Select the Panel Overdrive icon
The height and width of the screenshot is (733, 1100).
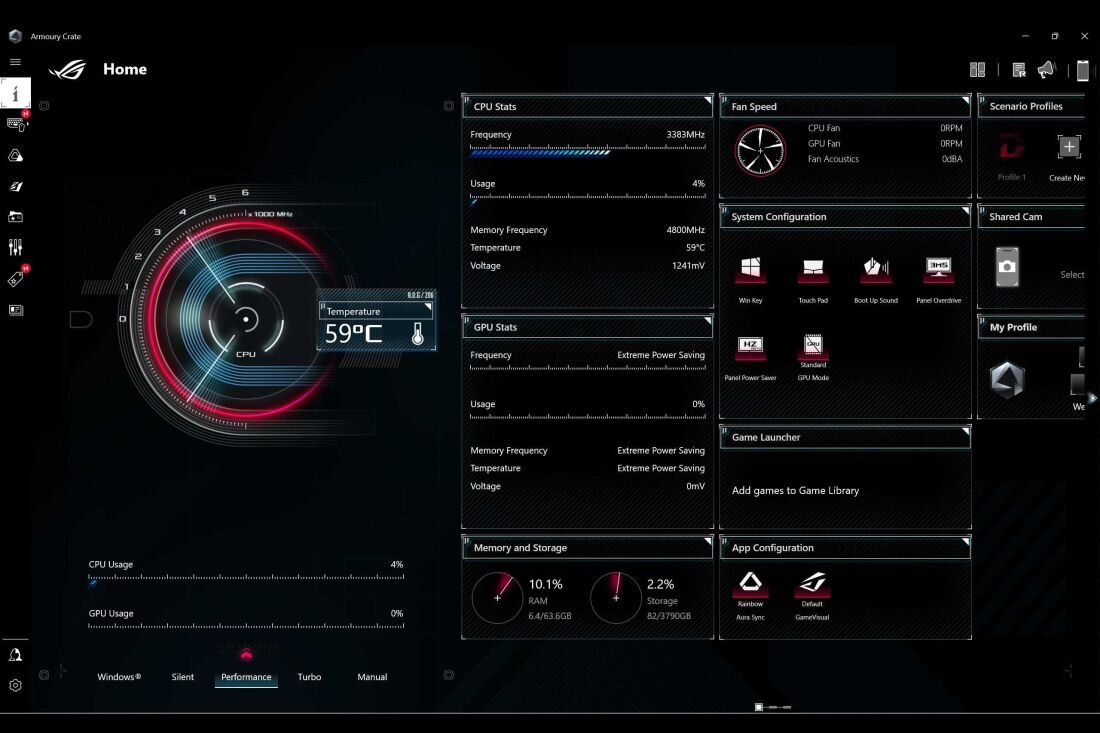pyautogui.click(x=938, y=270)
